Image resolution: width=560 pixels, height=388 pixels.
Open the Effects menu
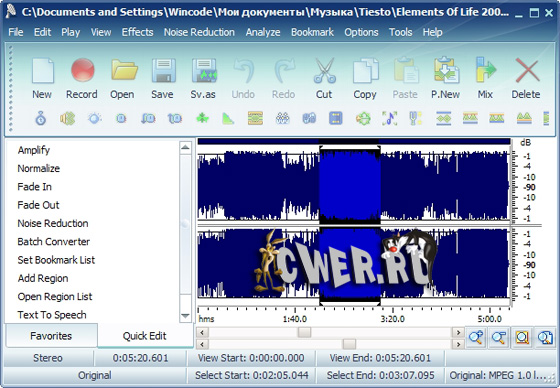(137, 32)
